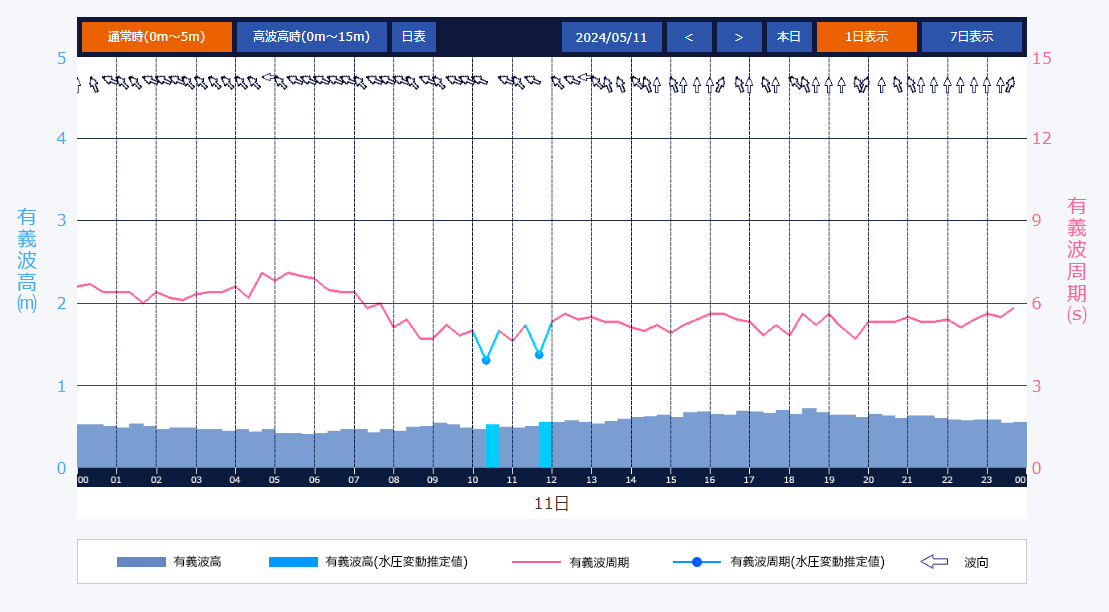Switch to 高波高時(0m〜15m) scale mode

(311, 37)
